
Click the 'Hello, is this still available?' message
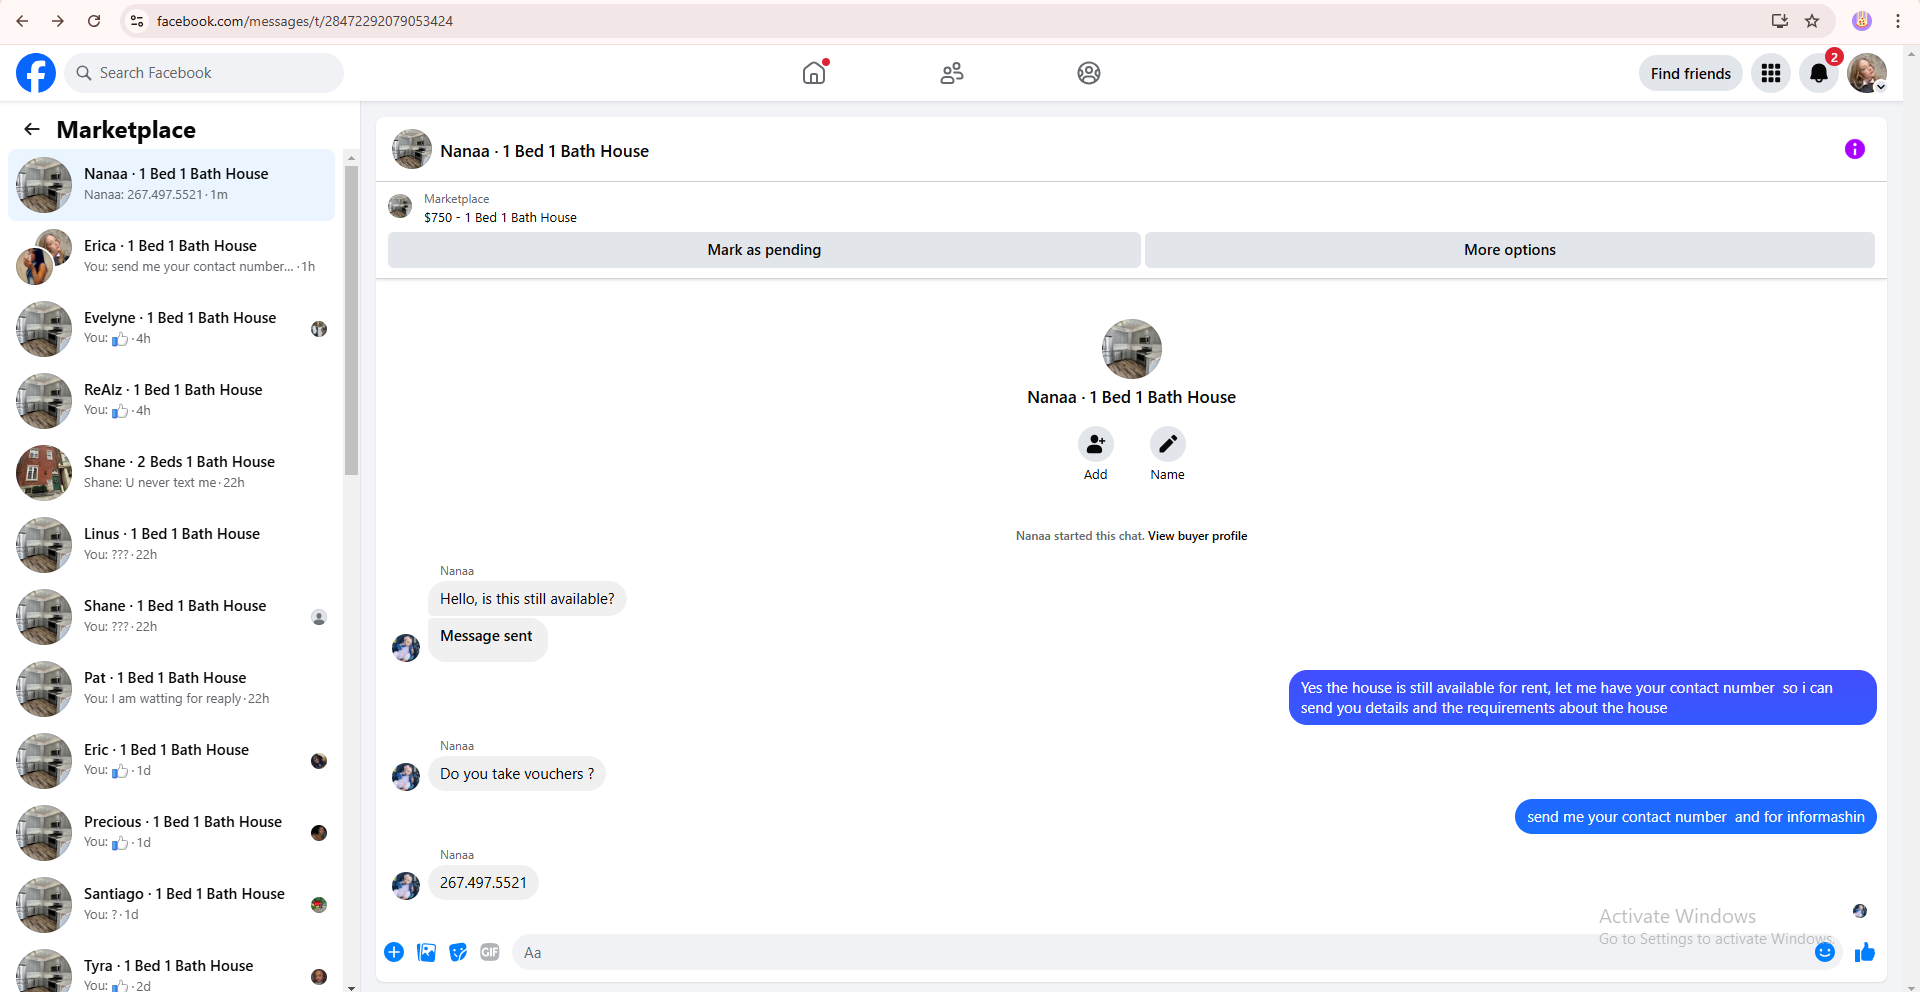[527, 599]
